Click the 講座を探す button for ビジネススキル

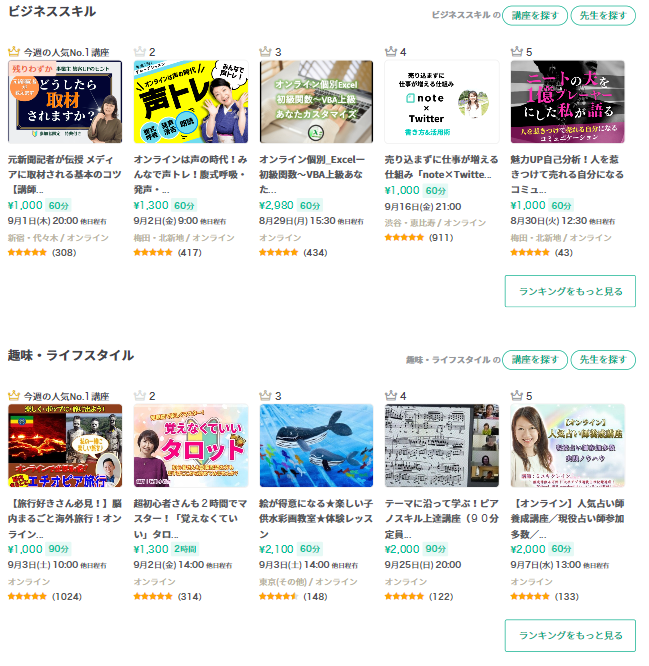pyautogui.click(x=534, y=16)
